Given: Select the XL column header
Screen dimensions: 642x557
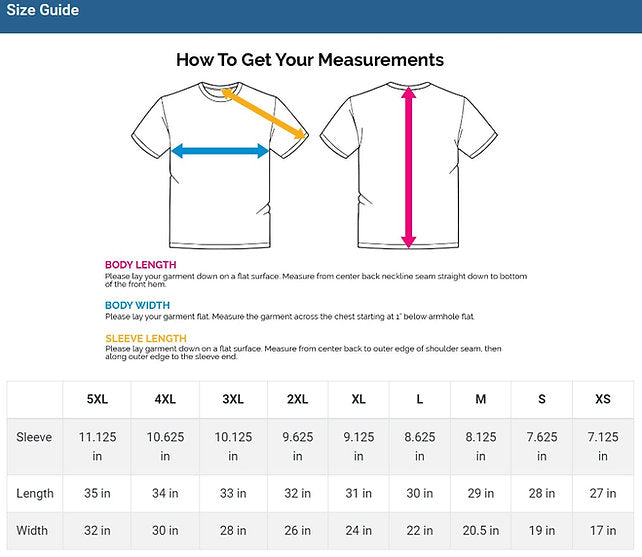Looking at the screenshot, I should (359, 399).
